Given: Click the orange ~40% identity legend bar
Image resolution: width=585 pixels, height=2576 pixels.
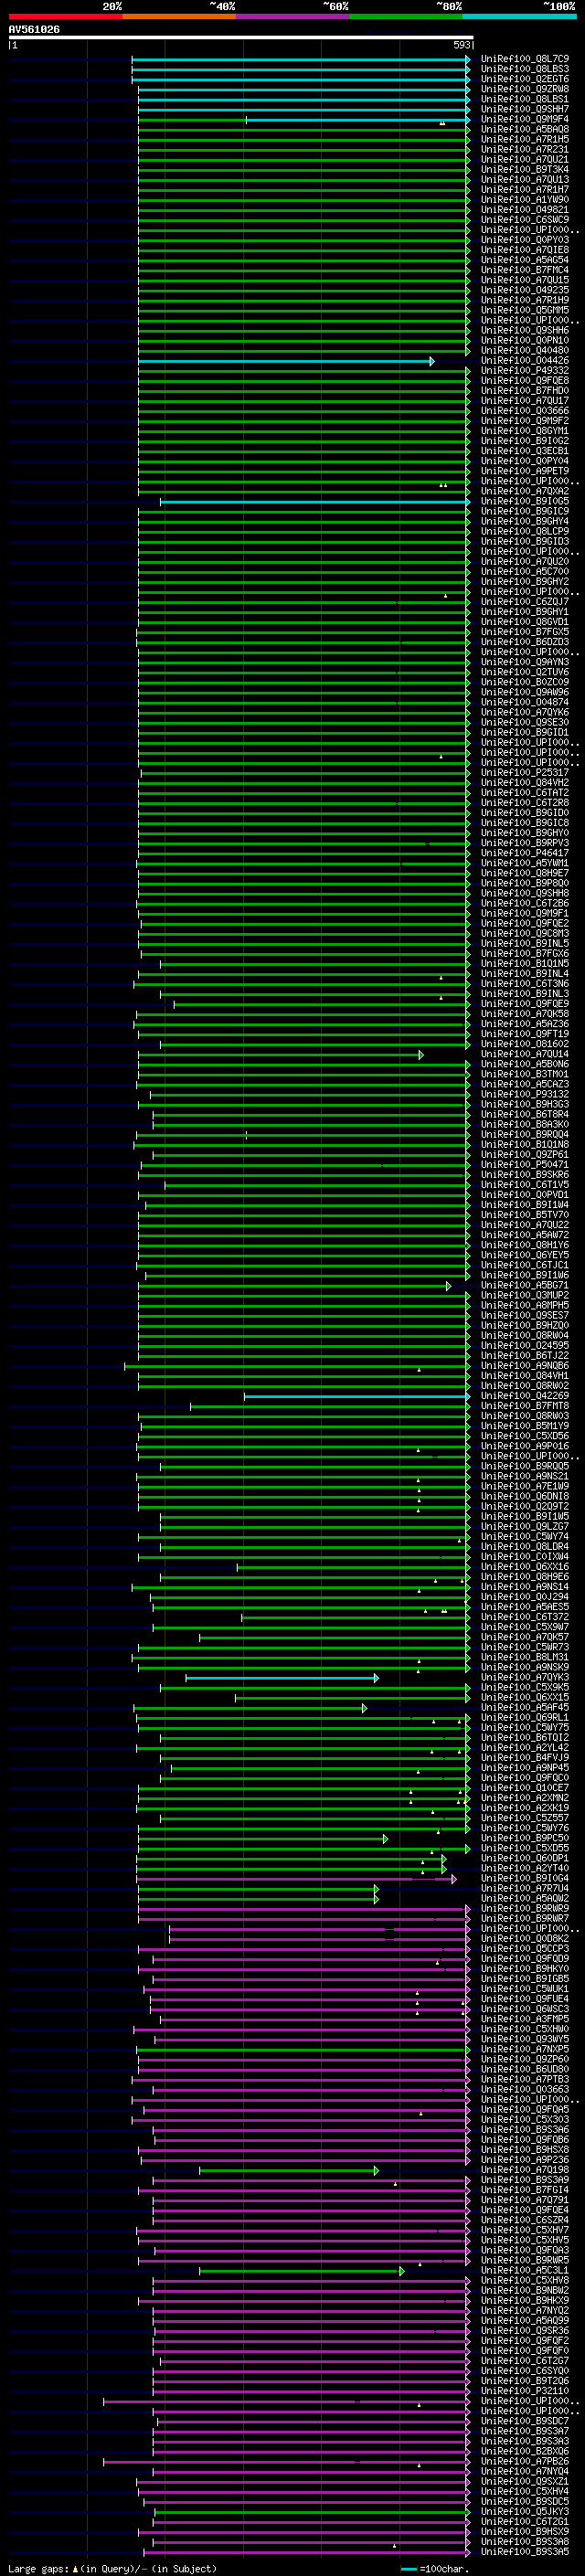Looking at the screenshot, I should 179,16.
